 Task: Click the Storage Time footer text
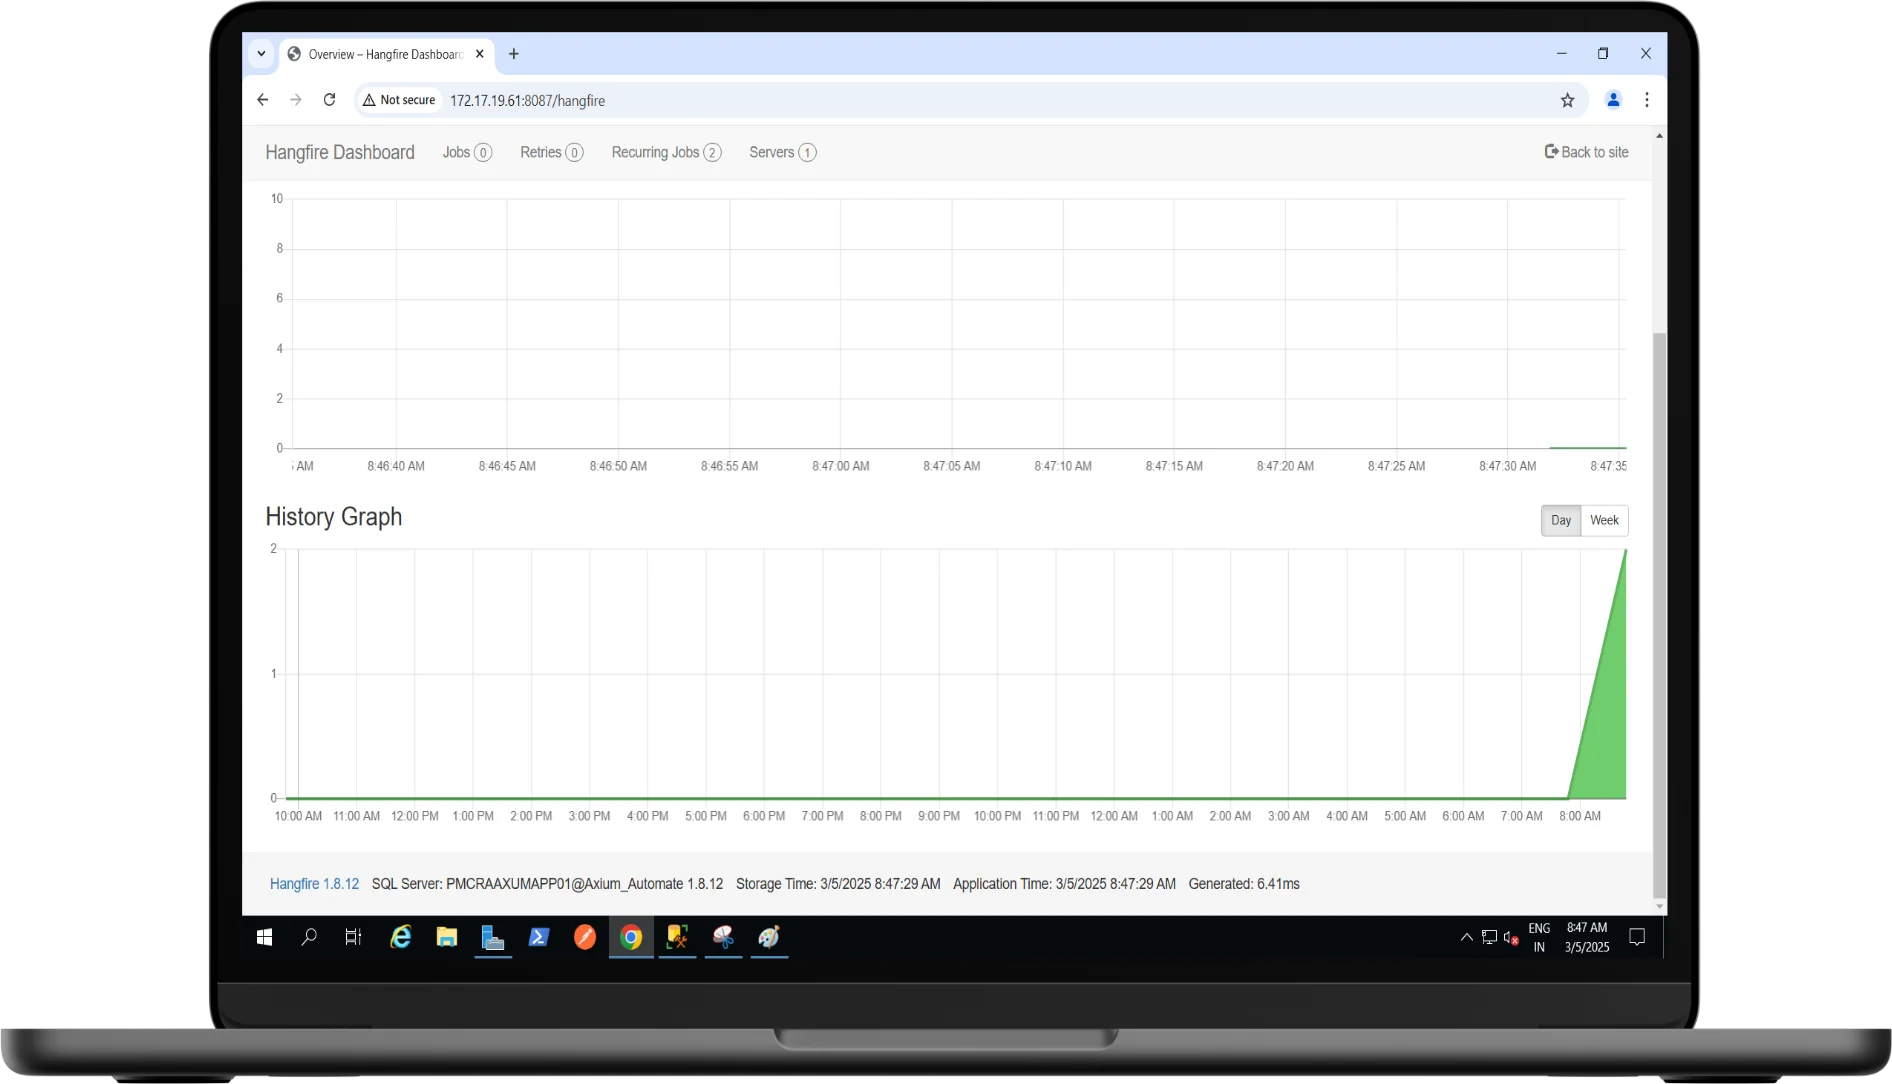[x=838, y=884]
